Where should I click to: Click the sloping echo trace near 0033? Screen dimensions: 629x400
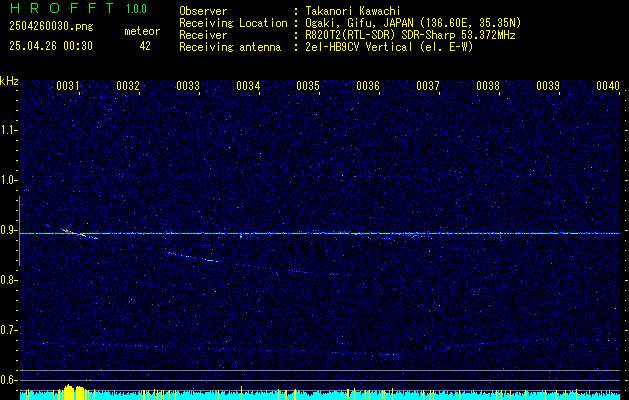coord(193,257)
